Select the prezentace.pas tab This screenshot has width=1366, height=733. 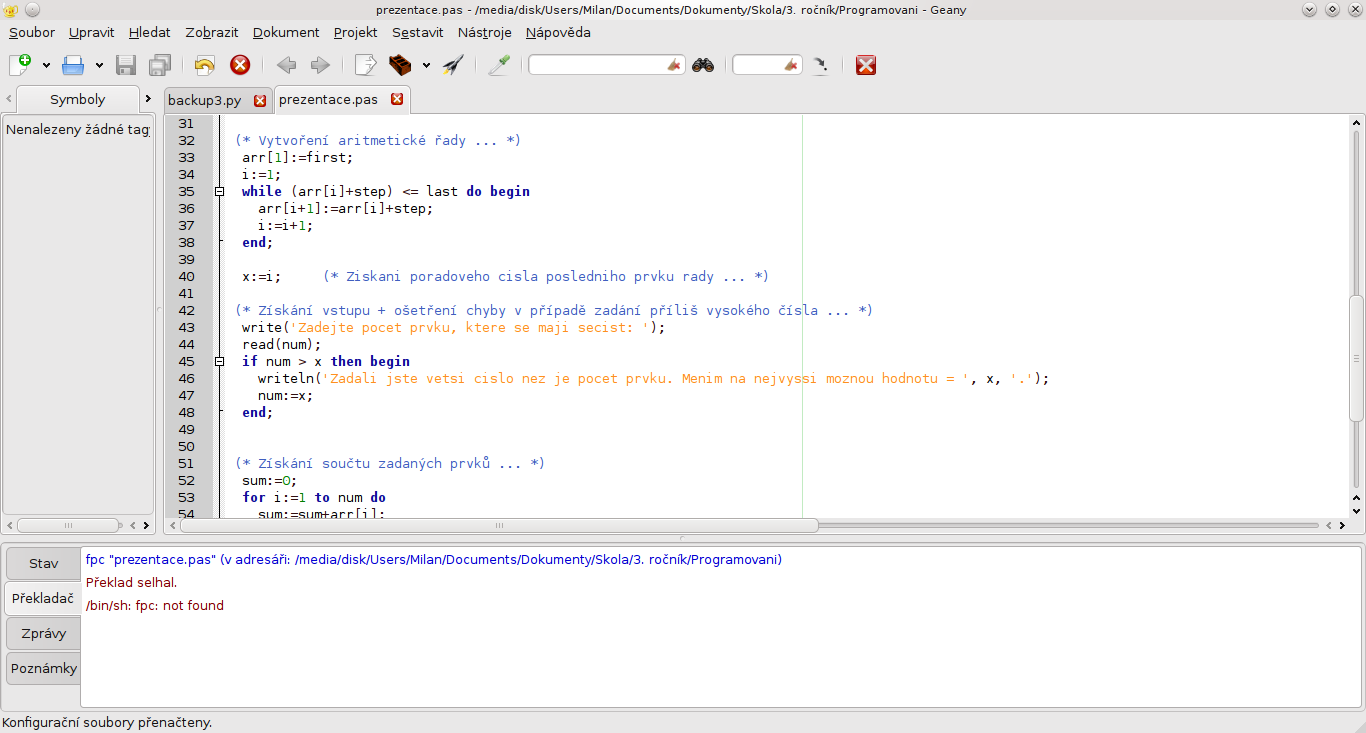point(329,99)
